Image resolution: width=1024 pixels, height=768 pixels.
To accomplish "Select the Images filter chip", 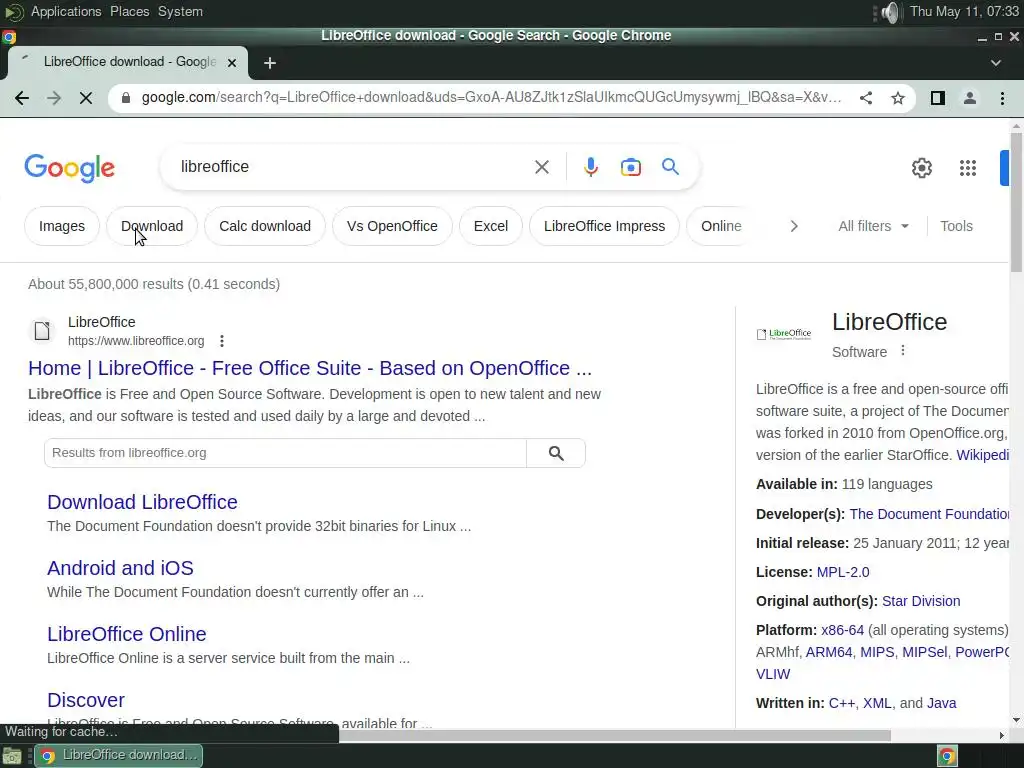I will 62,226.
